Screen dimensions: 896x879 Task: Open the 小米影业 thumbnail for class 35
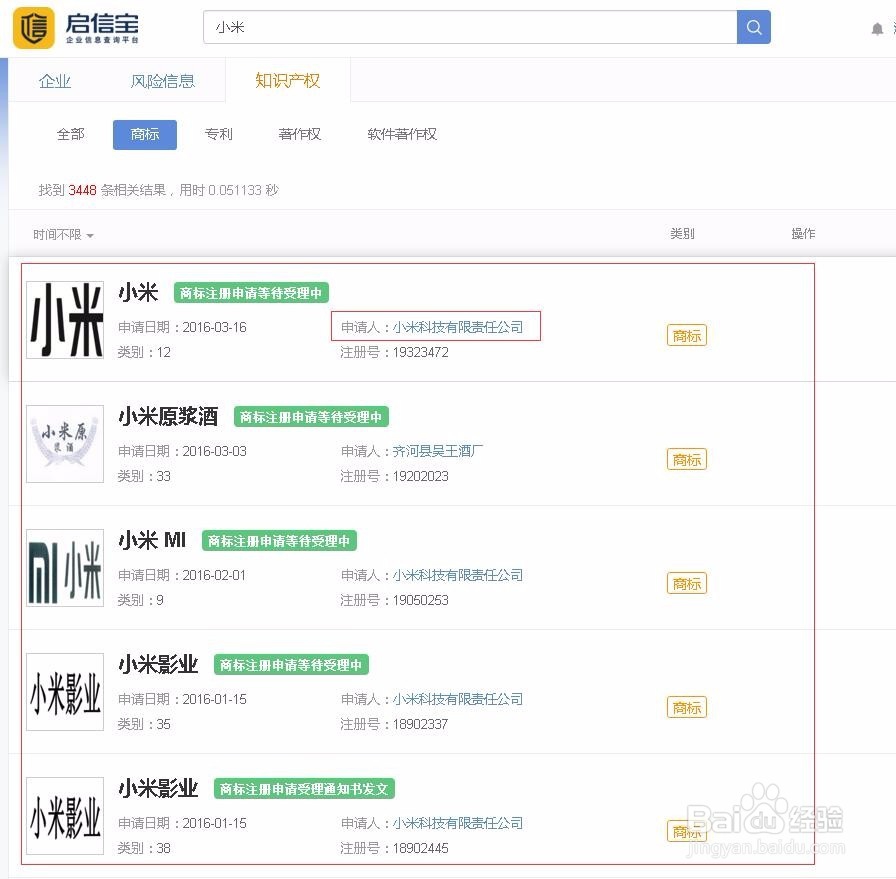pos(65,692)
